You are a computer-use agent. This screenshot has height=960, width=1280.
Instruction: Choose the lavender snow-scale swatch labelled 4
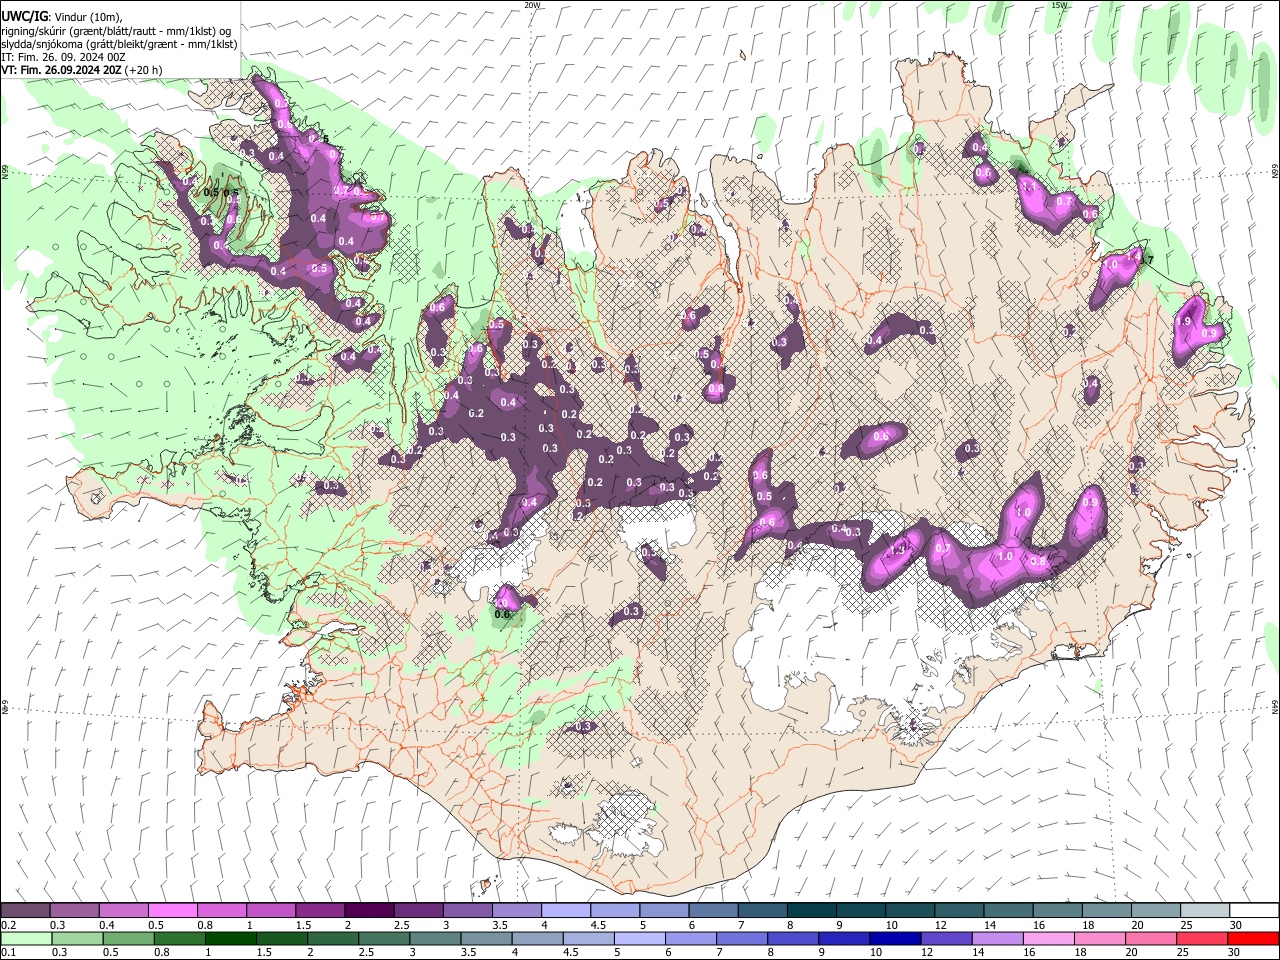565,910
